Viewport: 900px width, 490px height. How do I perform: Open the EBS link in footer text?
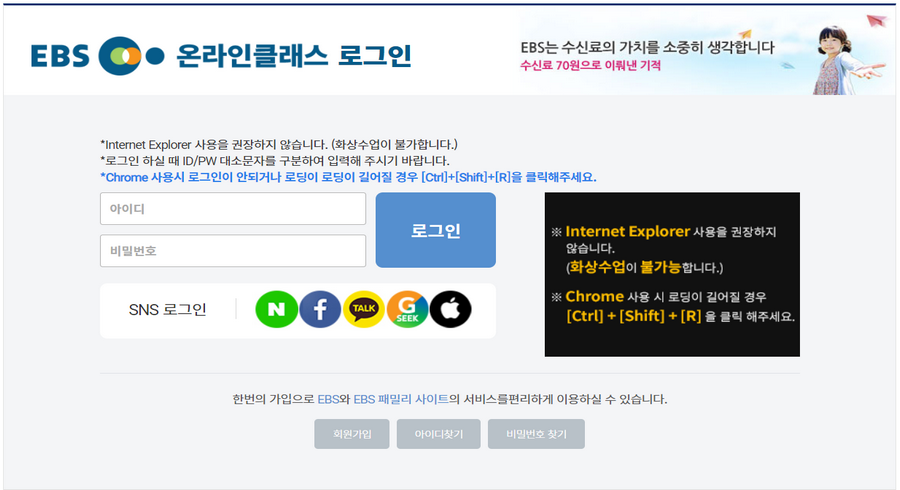(328, 399)
